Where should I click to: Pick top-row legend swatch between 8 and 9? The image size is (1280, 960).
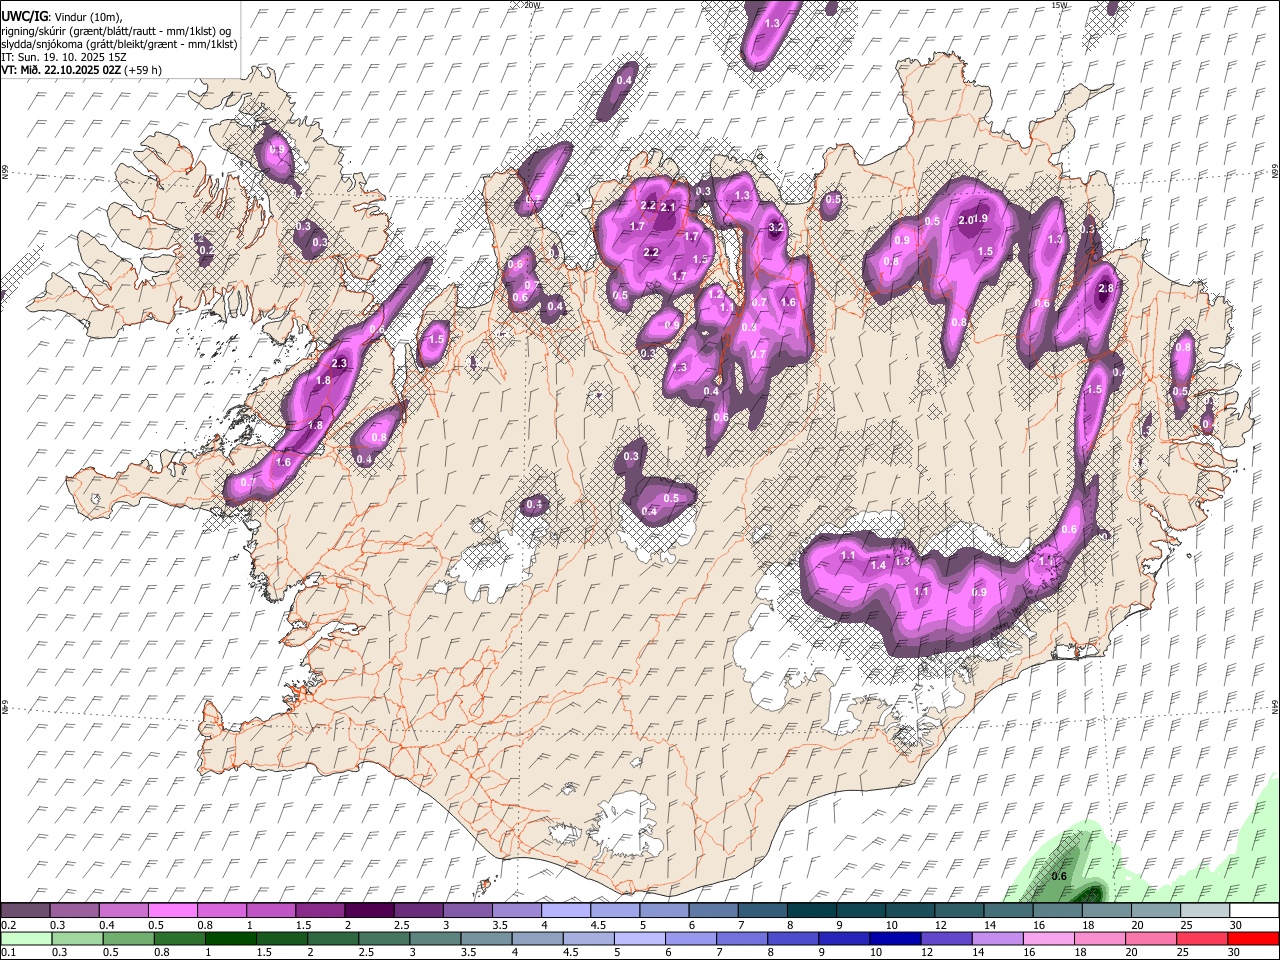tap(812, 911)
